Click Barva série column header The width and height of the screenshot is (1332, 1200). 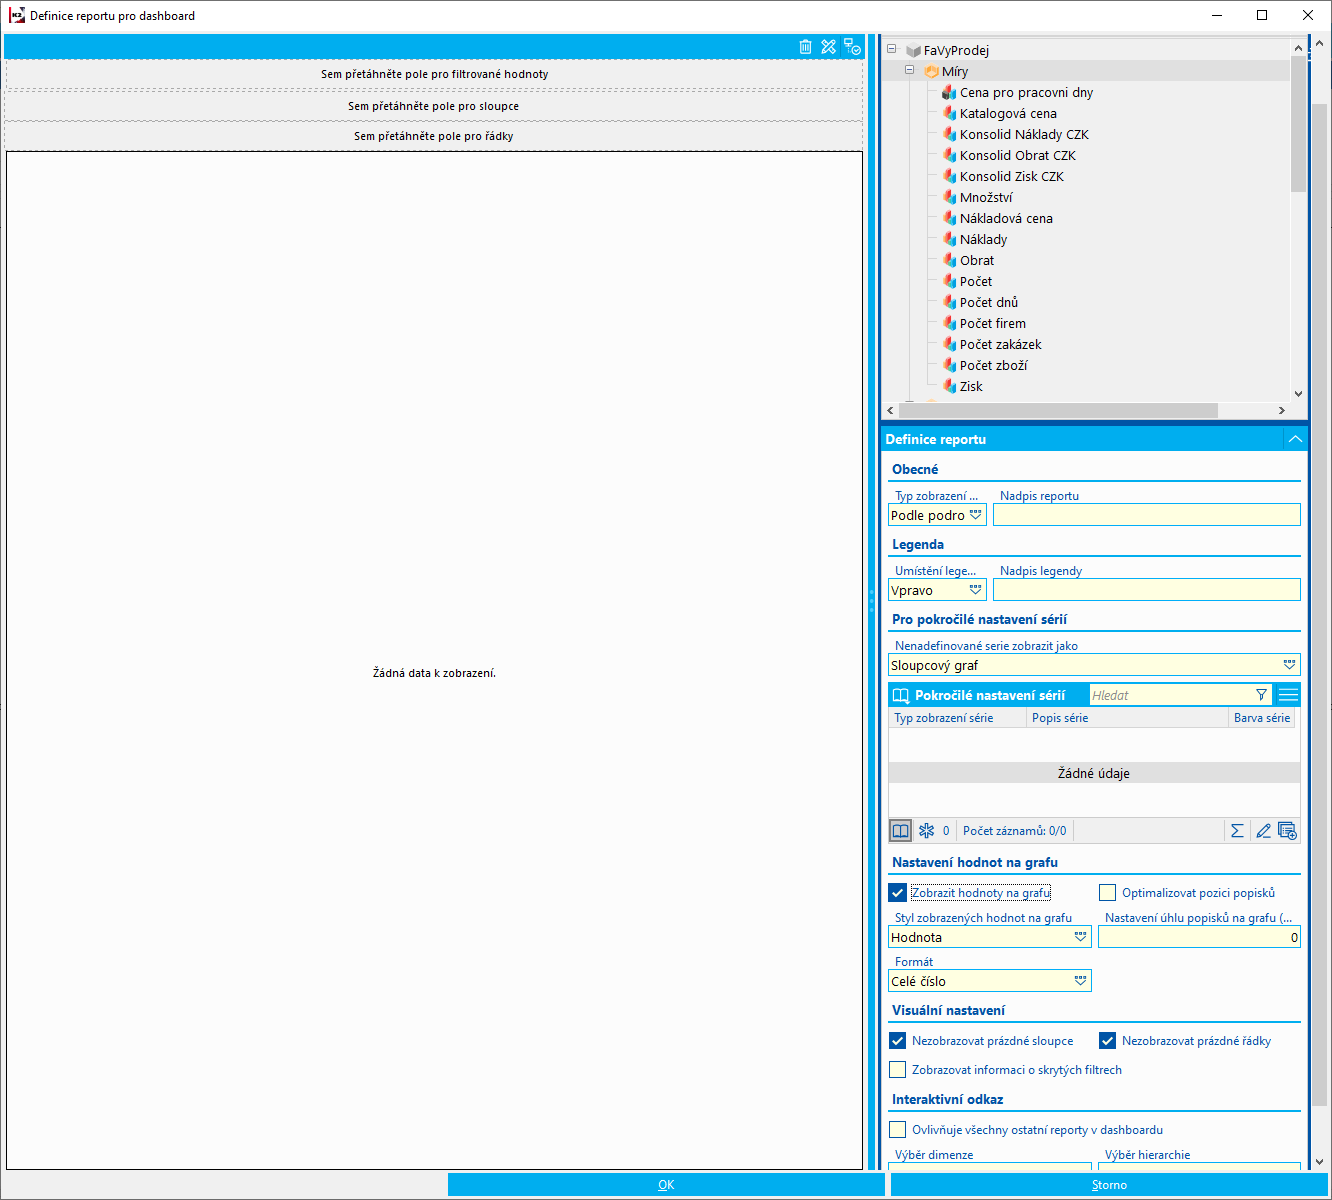[x=1262, y=718]
